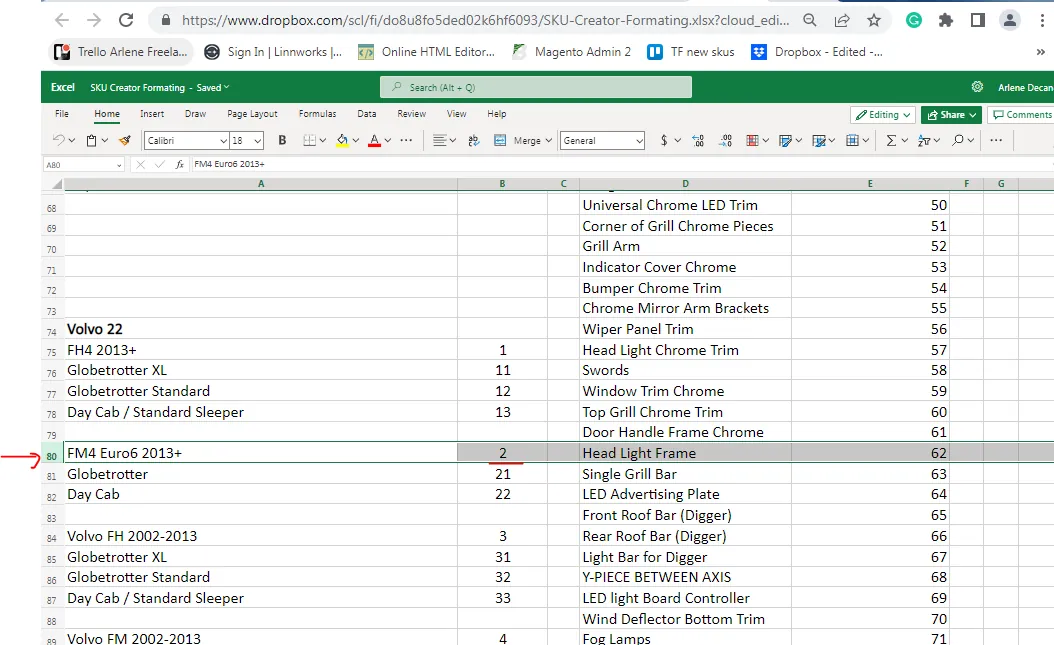
Task: Click the browser address bar URL
Action: tap(485, 20)
